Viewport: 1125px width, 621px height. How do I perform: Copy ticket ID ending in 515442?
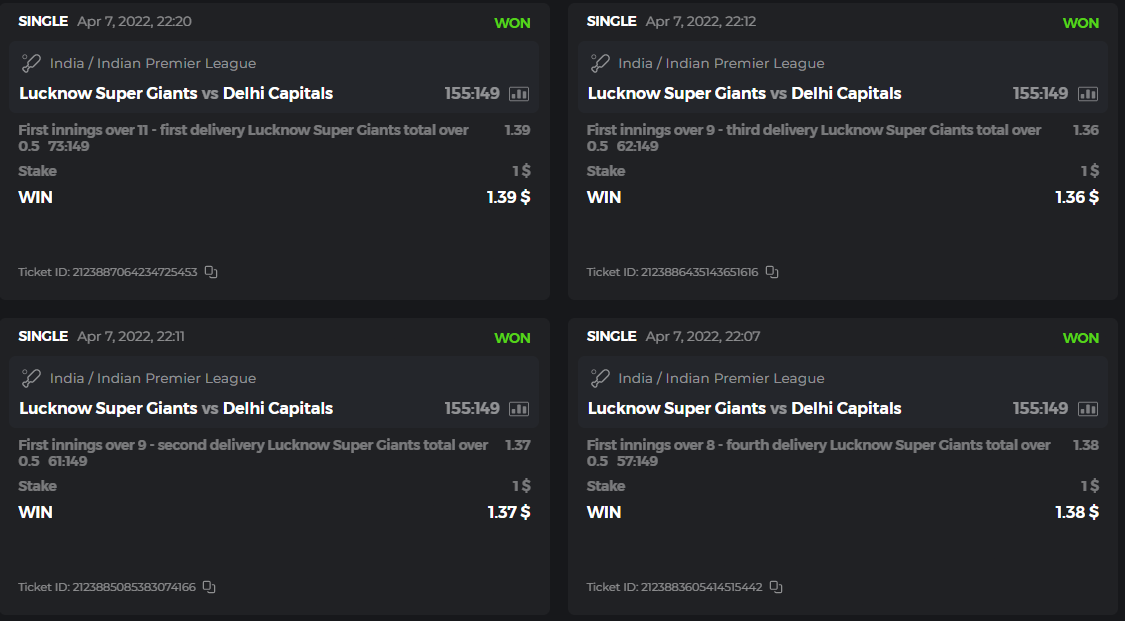tap(776, 587)
